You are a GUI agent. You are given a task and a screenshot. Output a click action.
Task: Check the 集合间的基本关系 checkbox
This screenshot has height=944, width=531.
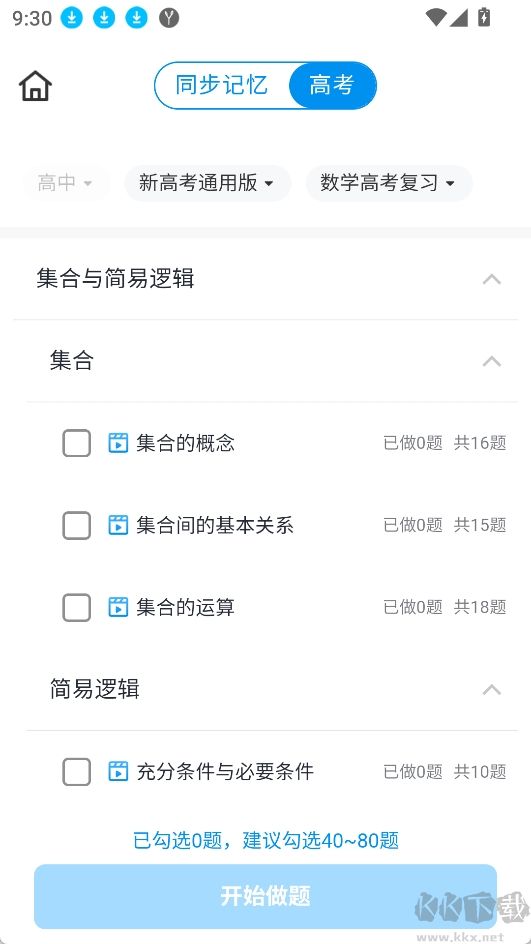[x=77, y=525]
